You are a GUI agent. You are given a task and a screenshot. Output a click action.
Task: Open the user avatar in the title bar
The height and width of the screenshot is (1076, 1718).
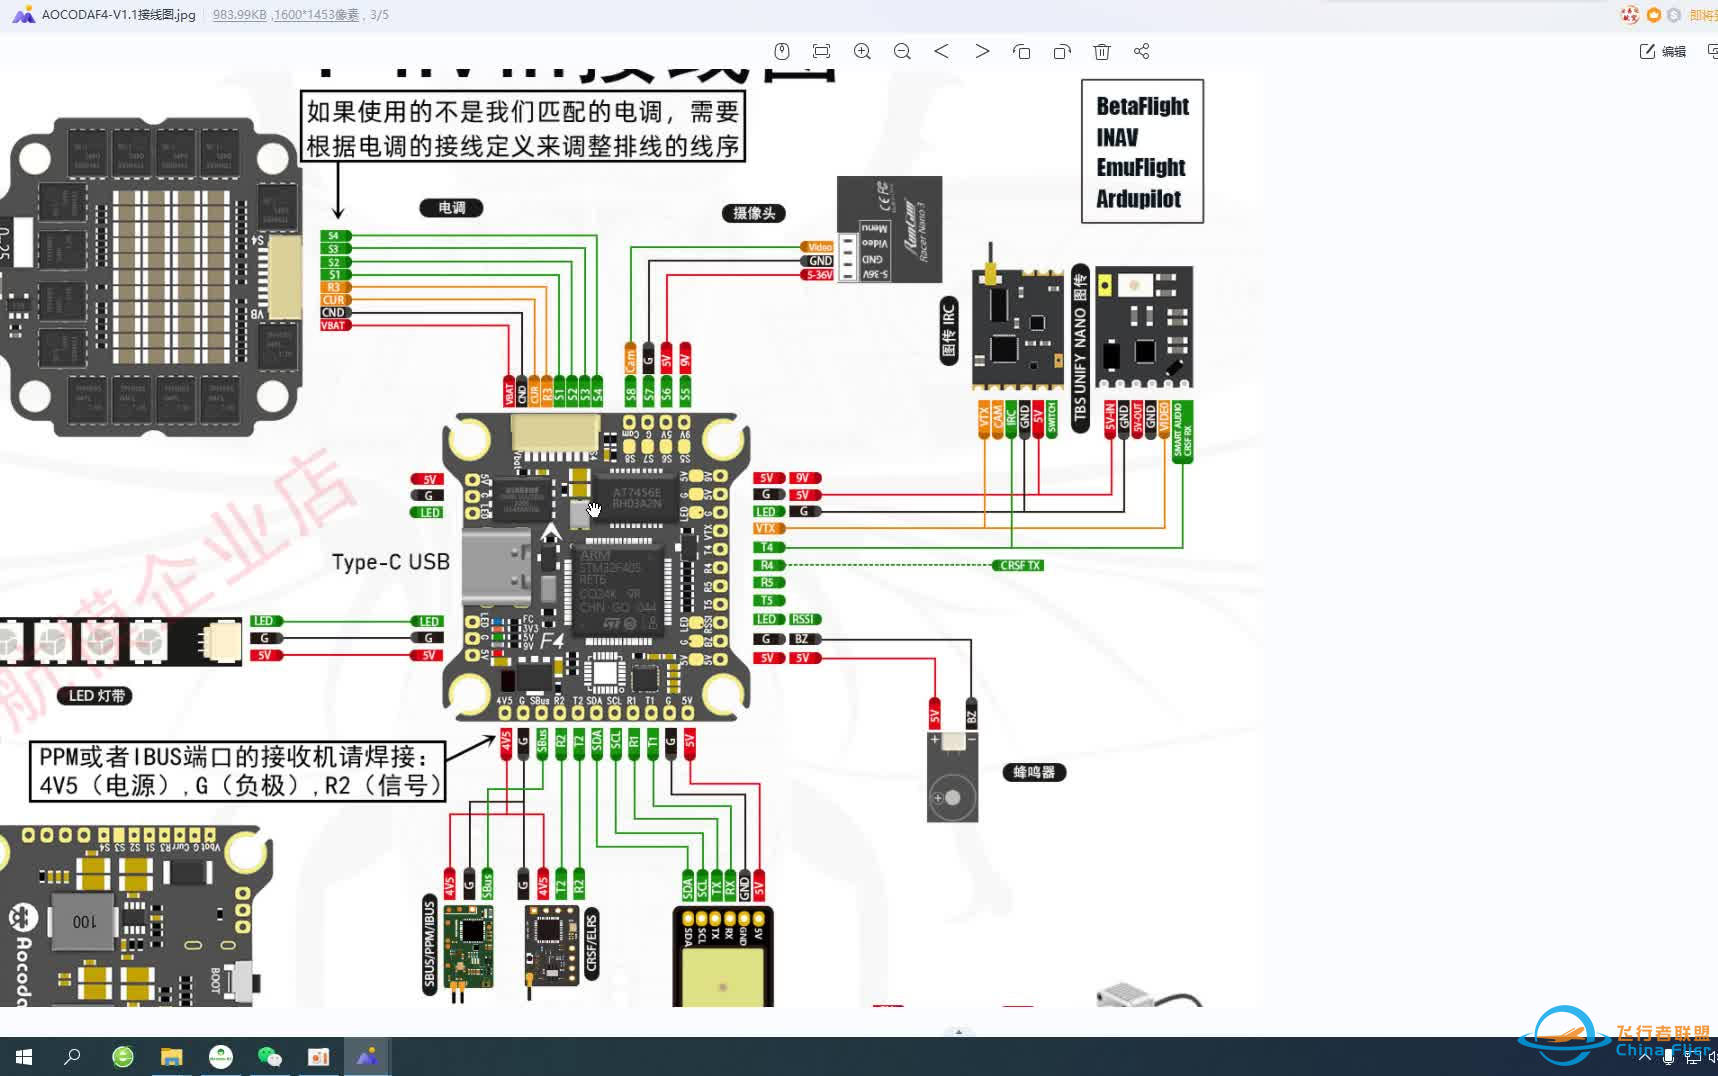point(1630,15)
